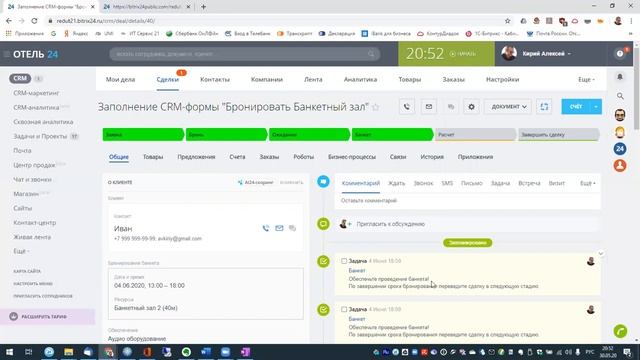Open chat with contact Иван
The width and height of the screenshot is (640, 360).
[292, 228]
